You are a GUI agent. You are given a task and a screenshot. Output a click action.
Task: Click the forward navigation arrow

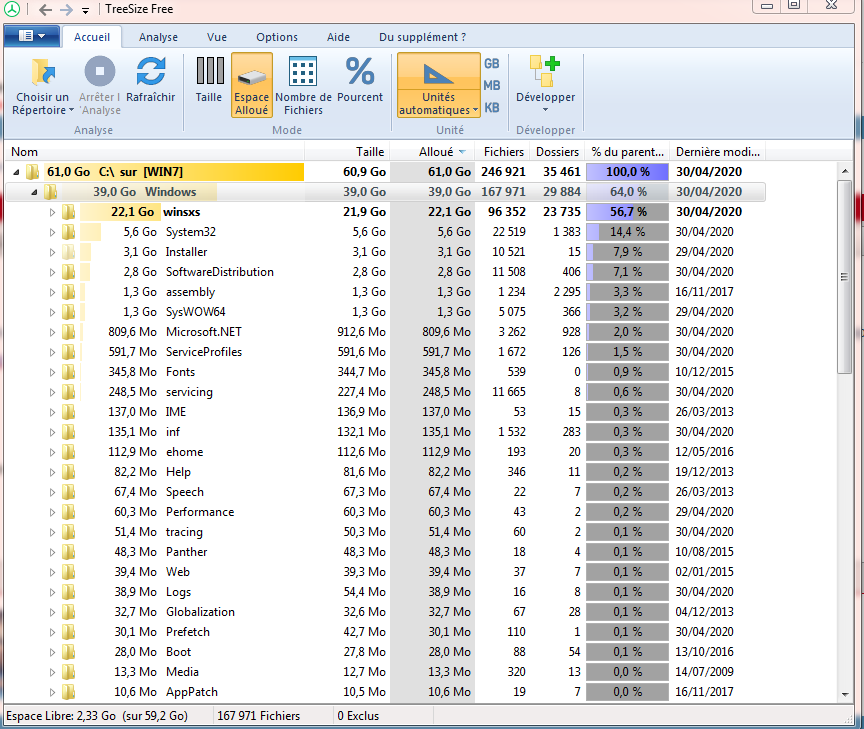pos(66,10)
